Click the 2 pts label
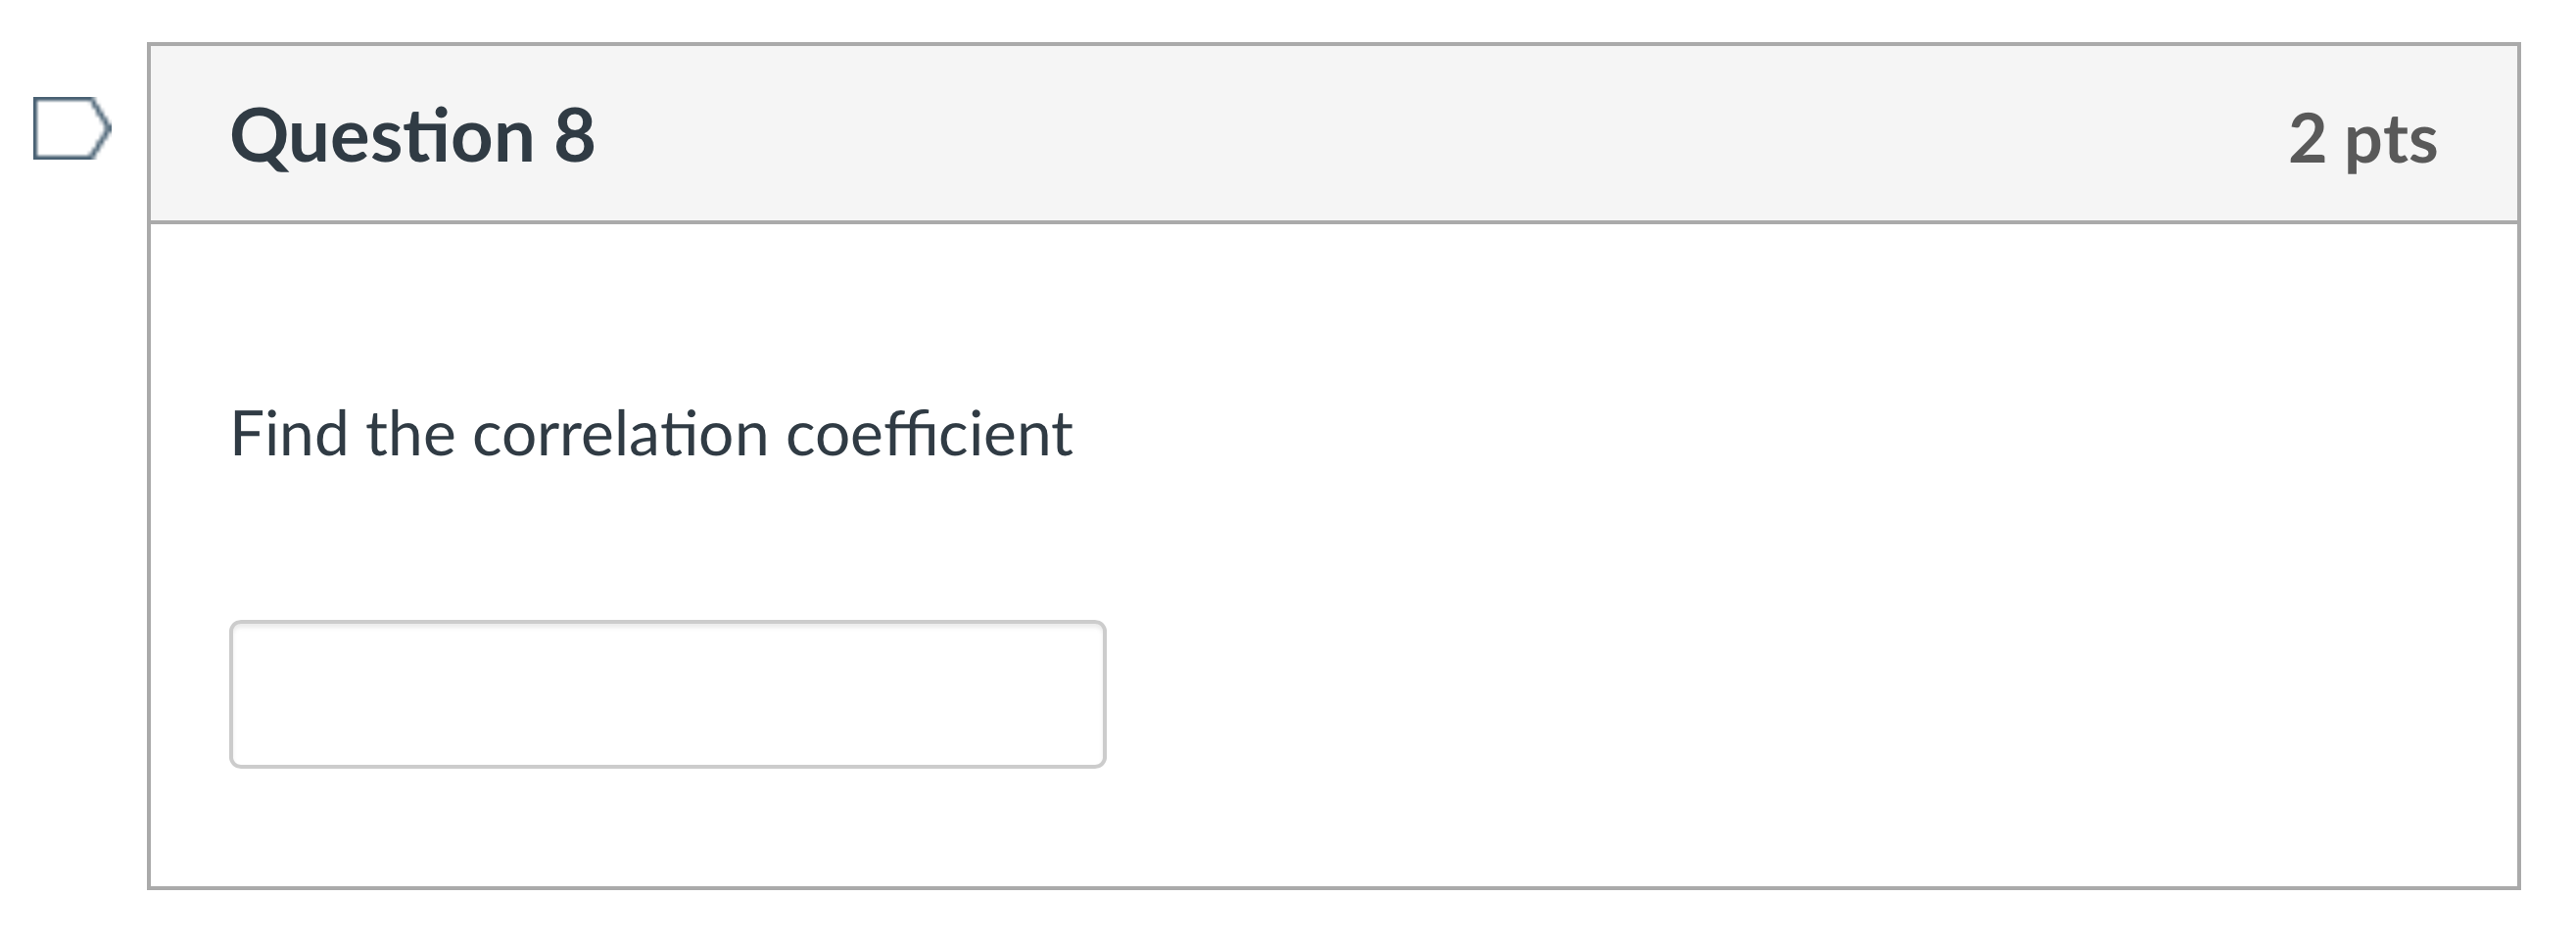This screenshot has height=944, width=2576. pyautogui.click(x=2363, y=139)
